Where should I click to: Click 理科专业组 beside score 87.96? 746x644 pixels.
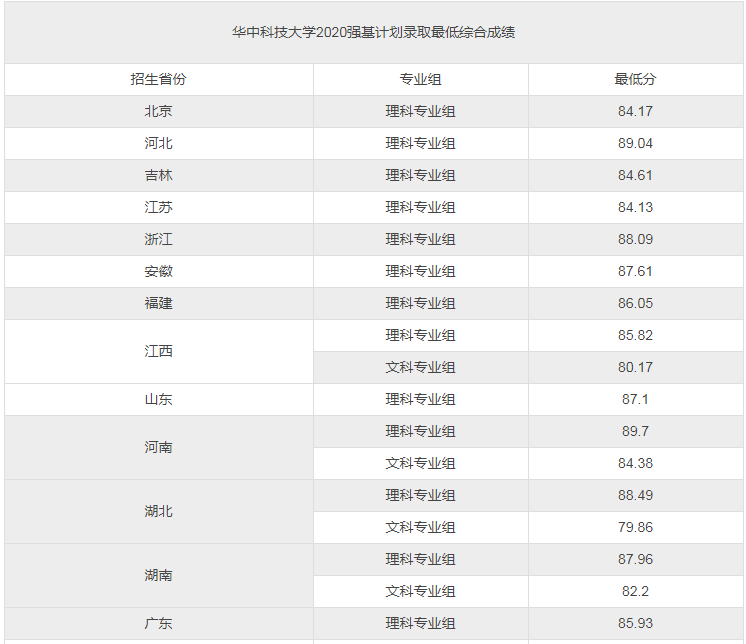point(421,559)
